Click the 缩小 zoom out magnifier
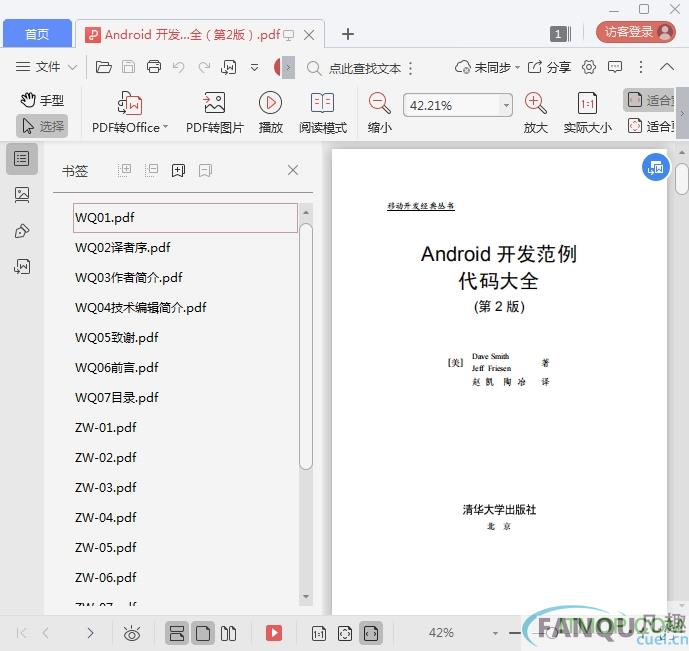The width and height of the screenshot is (689, 651). (380, 112)
